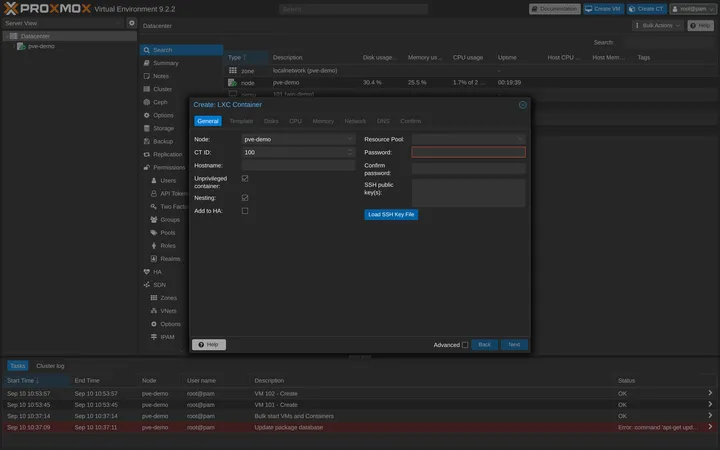Switch to the CPU tab
This screenshot has width=720, height=450.
click(295, 121)
